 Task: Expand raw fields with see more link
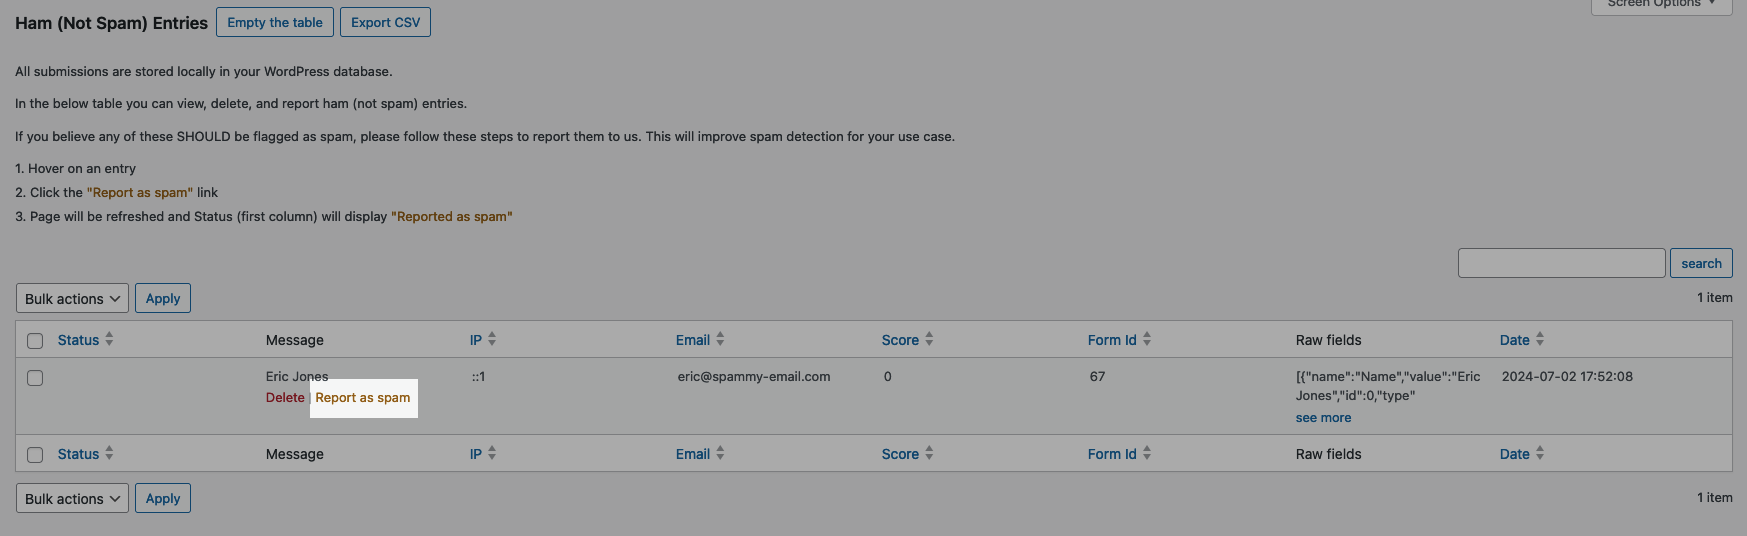click(1323, 418)
